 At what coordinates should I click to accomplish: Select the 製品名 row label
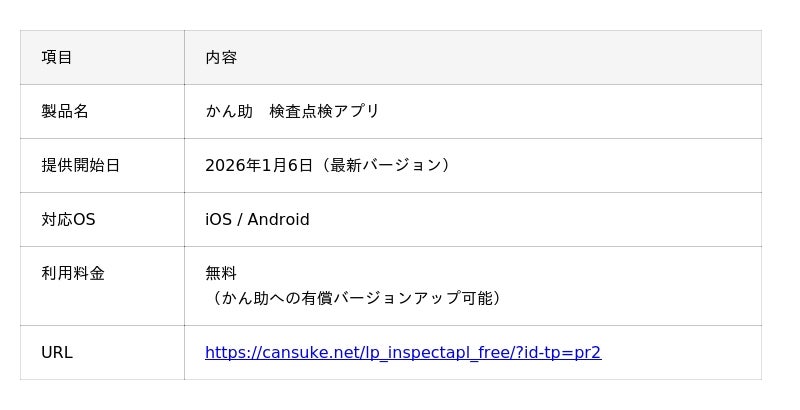(x=65, y=111)
